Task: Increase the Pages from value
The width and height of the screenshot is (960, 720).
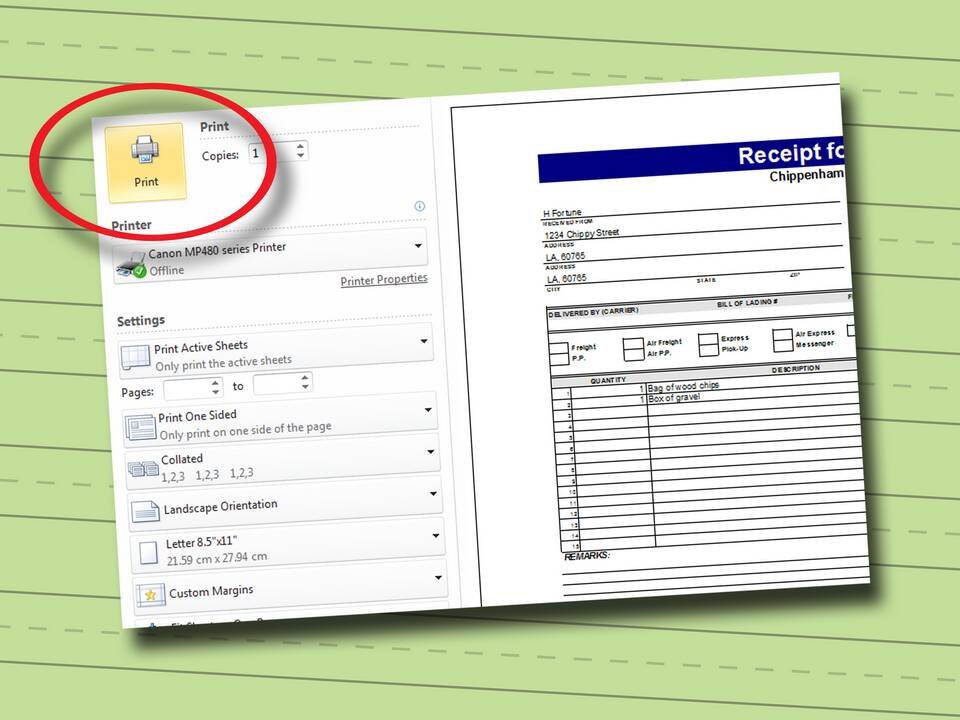Action: point(215,383)
